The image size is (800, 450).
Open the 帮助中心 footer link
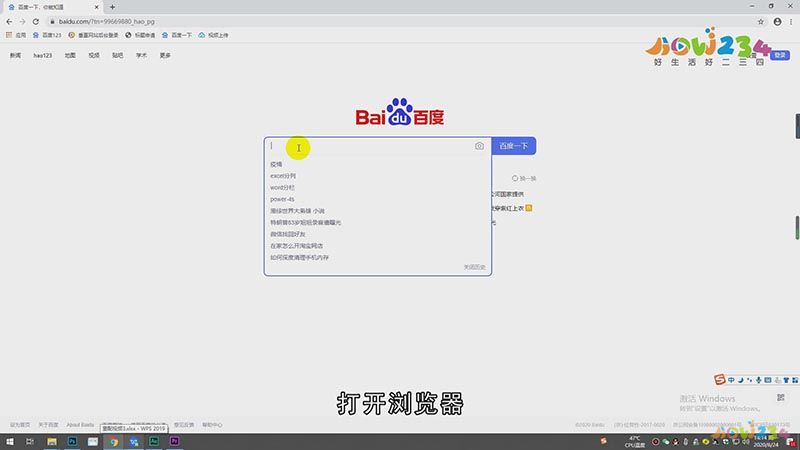(x=212, y=425)
